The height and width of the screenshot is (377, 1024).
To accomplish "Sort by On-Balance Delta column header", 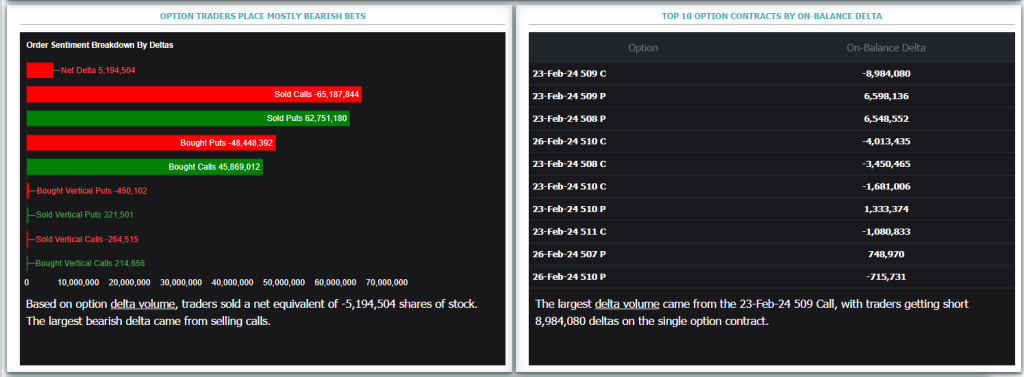I will click(x=886, y=48).
